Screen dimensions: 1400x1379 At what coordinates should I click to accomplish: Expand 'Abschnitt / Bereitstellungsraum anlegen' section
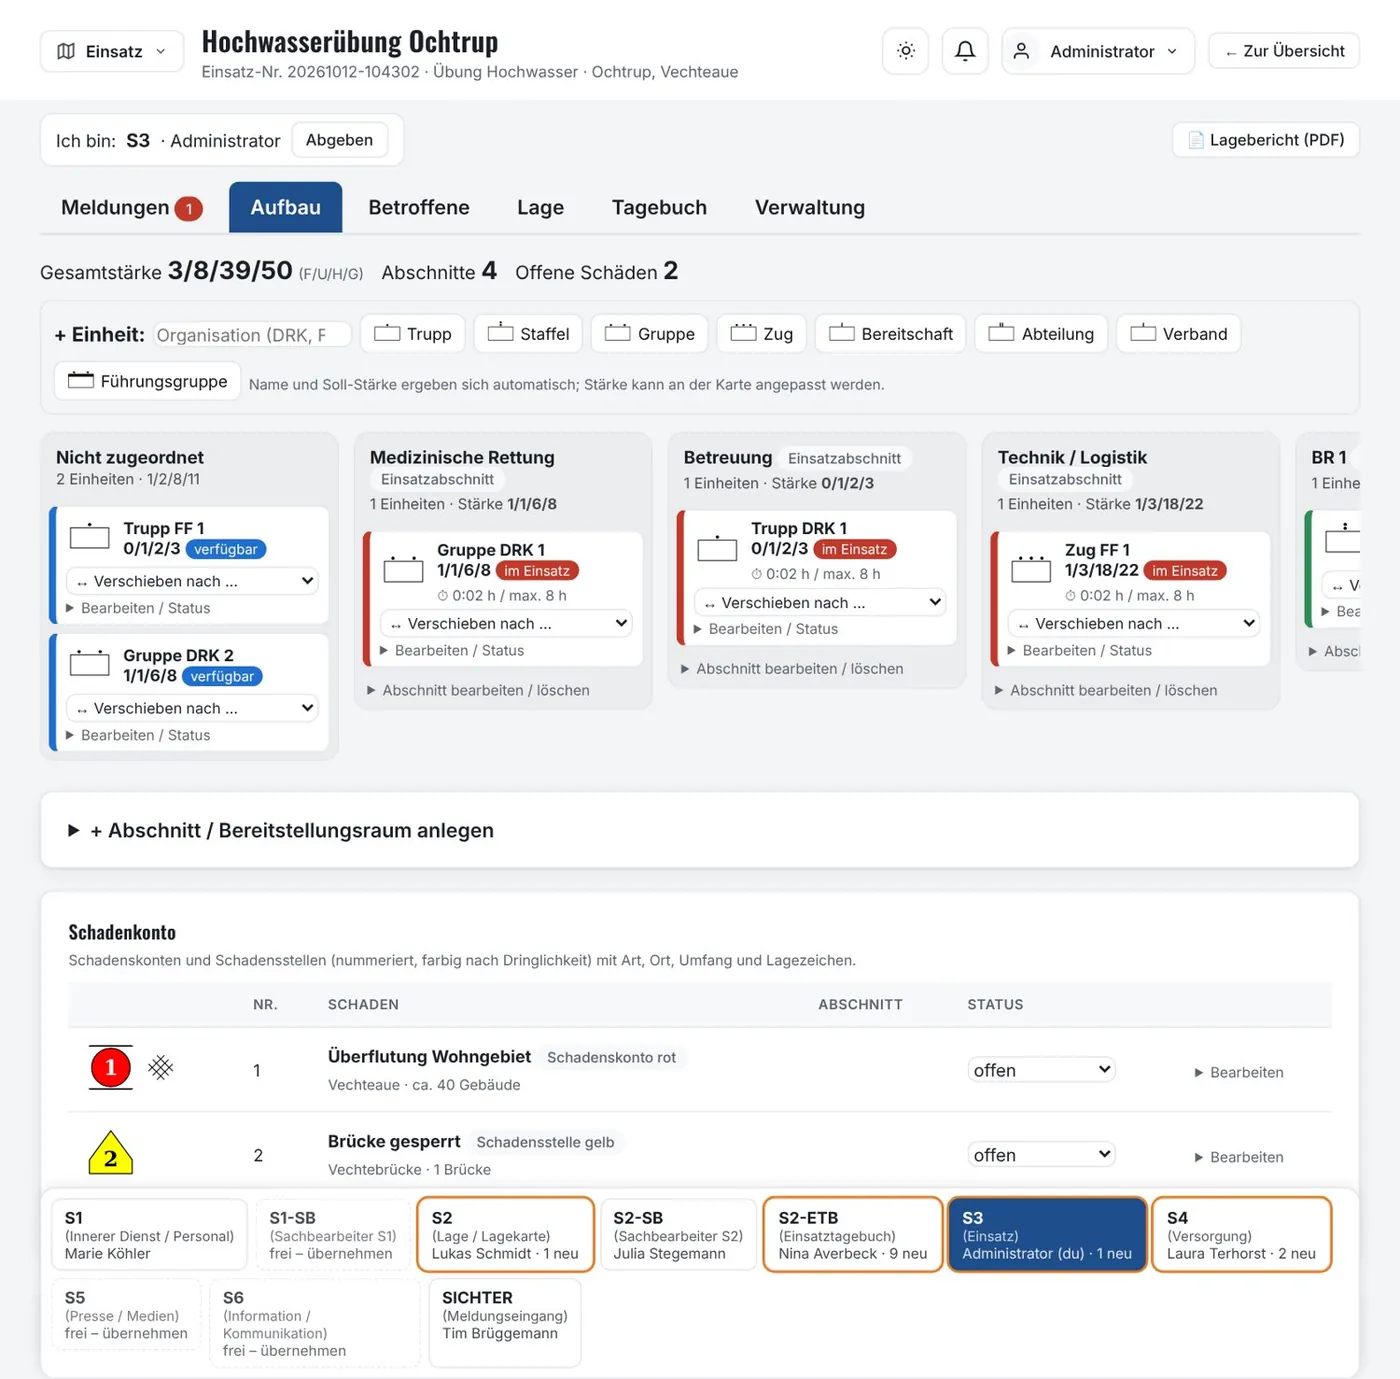(x=281, y=831)
